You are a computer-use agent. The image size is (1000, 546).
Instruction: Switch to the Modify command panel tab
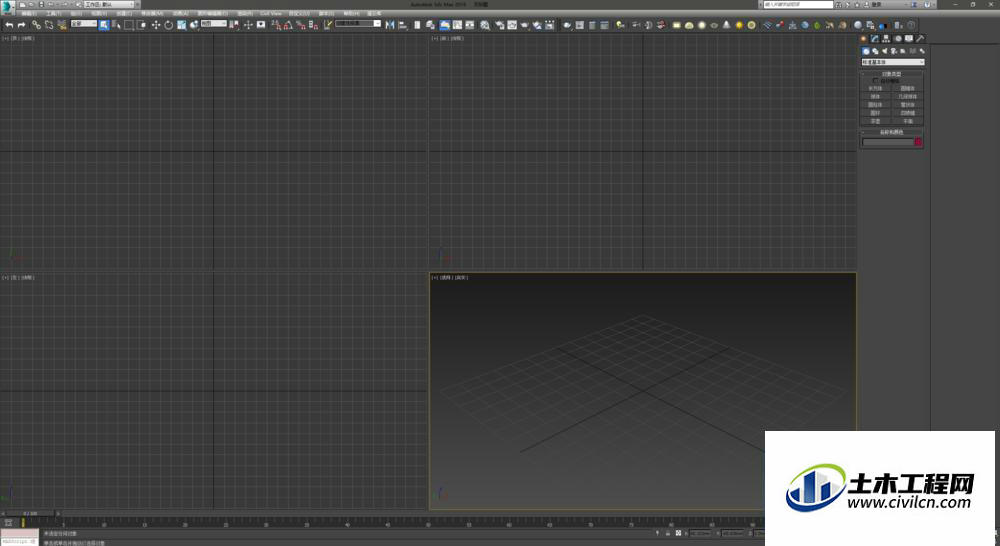[875, 38]
